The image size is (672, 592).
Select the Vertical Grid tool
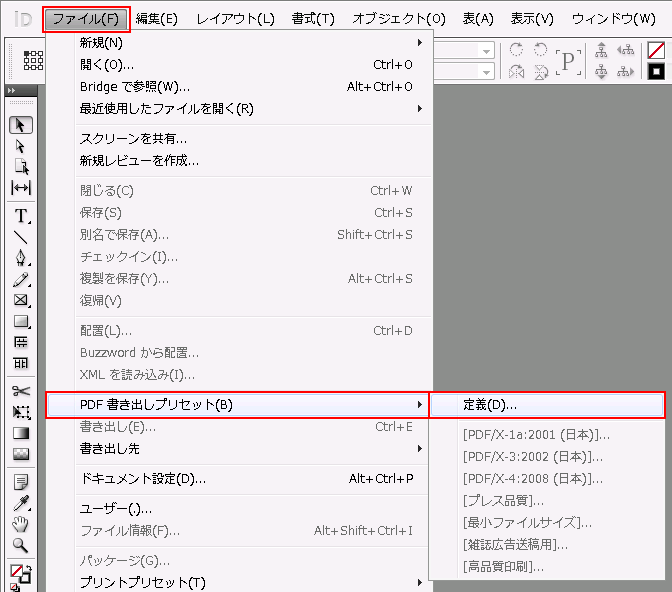point(21,363)
